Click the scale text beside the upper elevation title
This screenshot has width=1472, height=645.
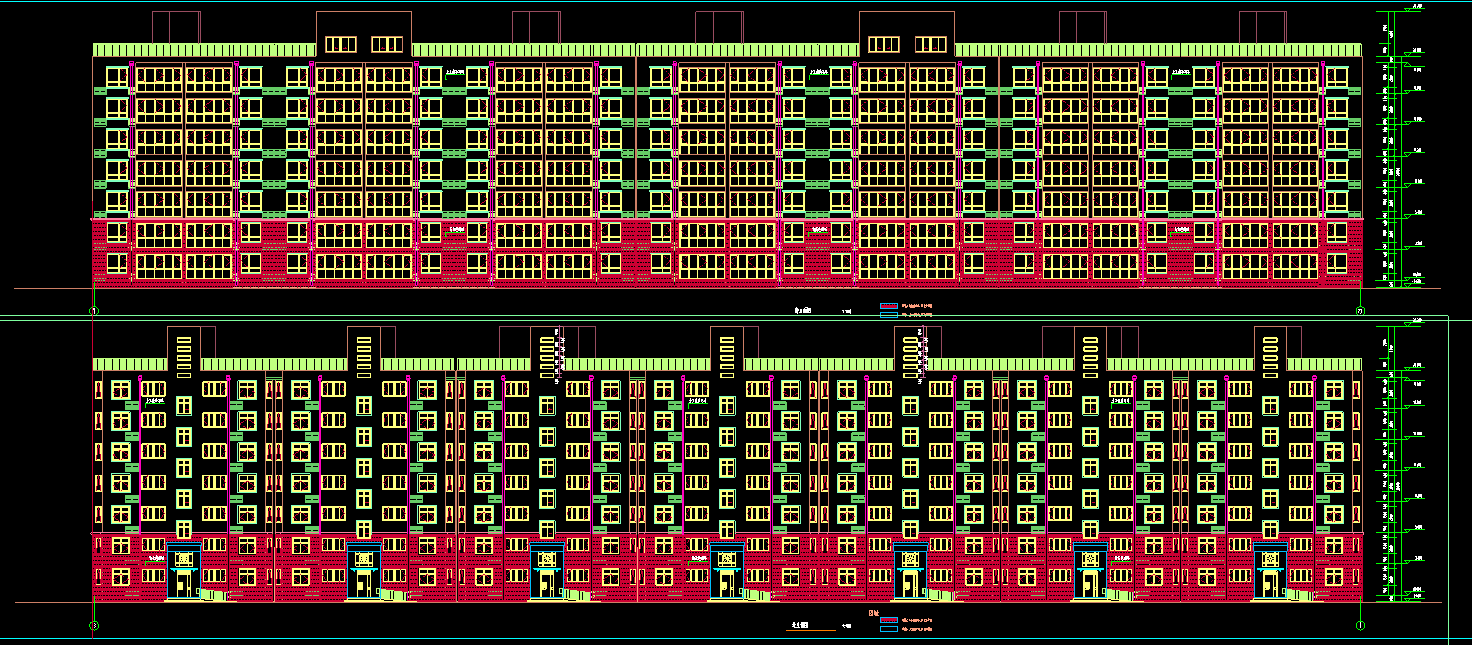pos(847,312)
